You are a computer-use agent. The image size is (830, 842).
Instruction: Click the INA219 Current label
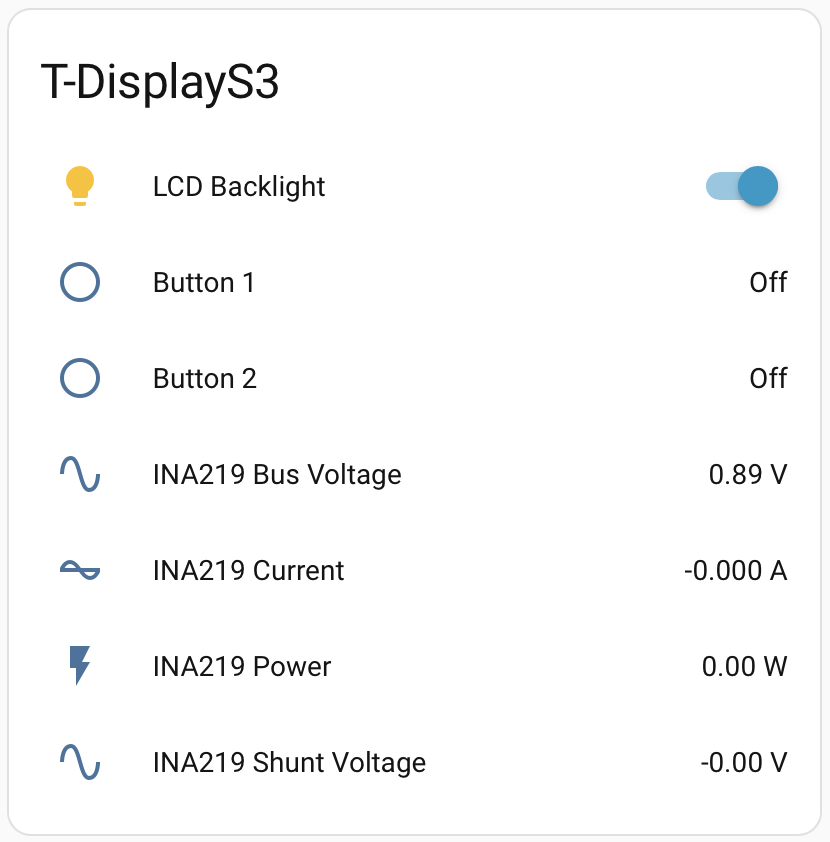coord(248,570)
